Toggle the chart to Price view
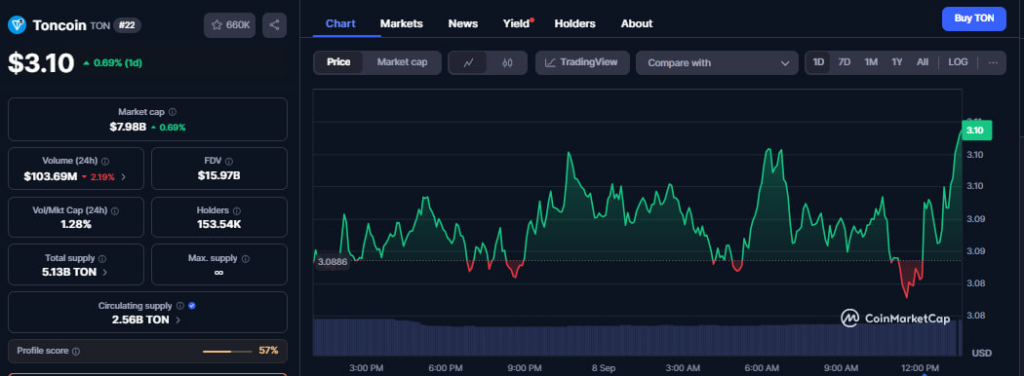 [338, 62]
